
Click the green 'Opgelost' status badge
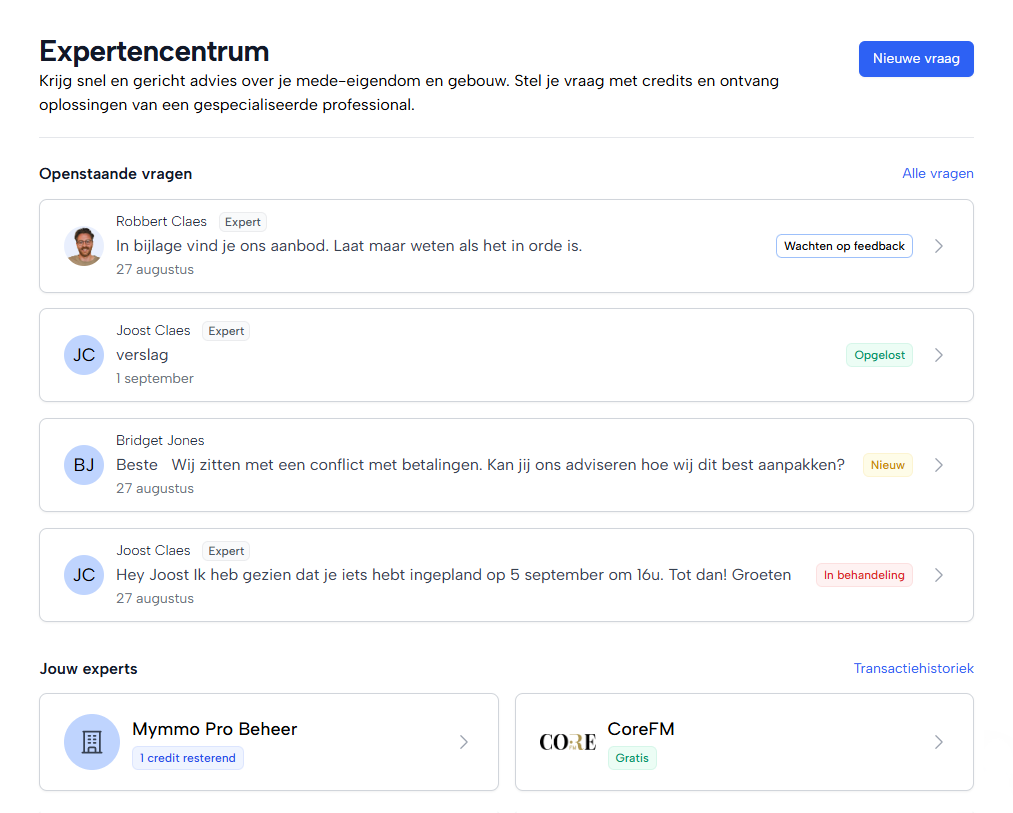879,355
